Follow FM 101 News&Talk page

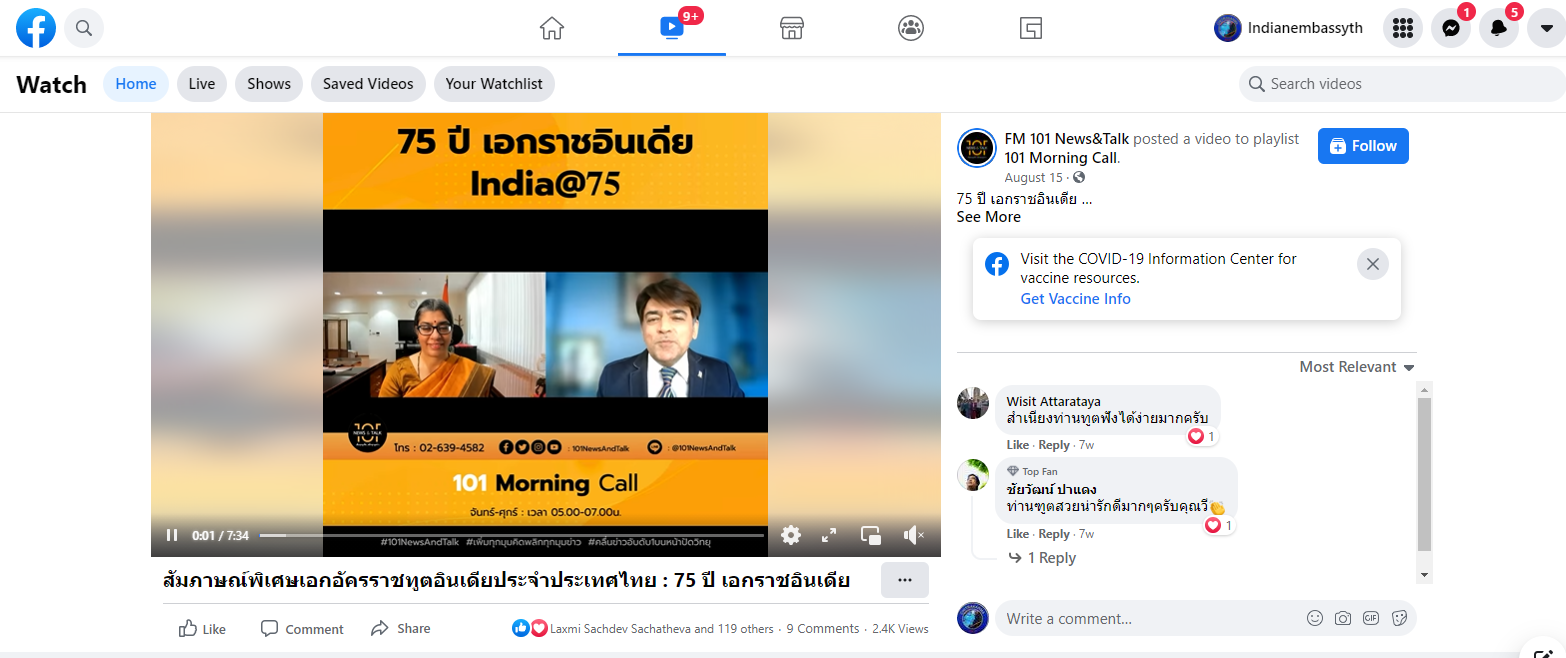(x=1363, y=146)
